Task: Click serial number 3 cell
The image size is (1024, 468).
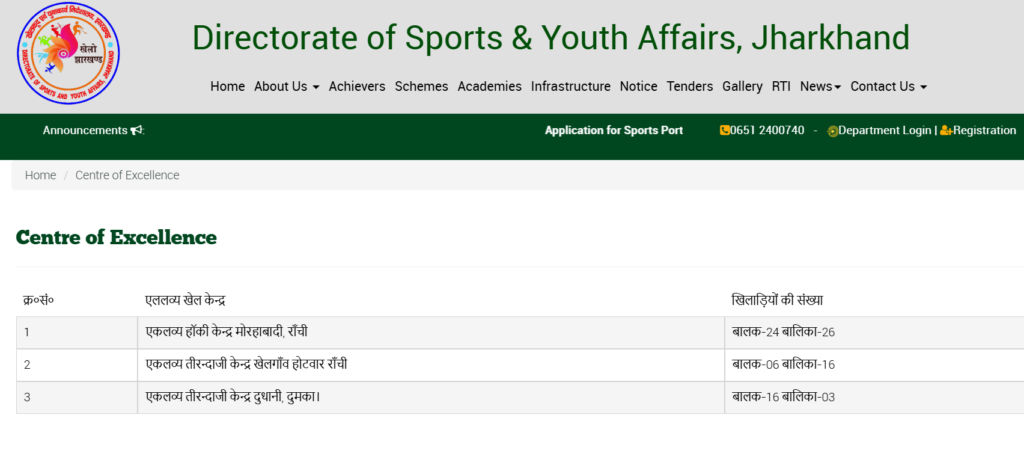Action: 77,397
